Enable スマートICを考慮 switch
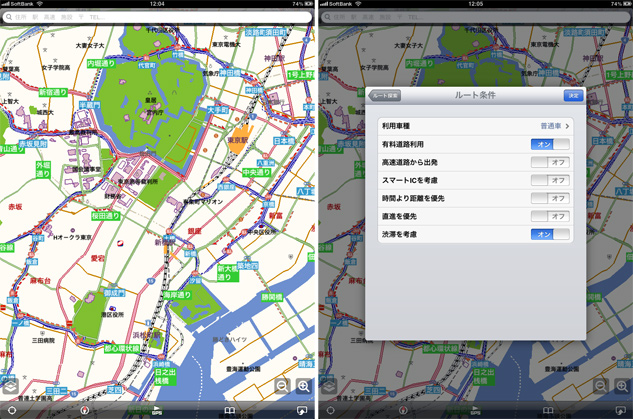This screenshot has width=633, height=419. (550, 180)
